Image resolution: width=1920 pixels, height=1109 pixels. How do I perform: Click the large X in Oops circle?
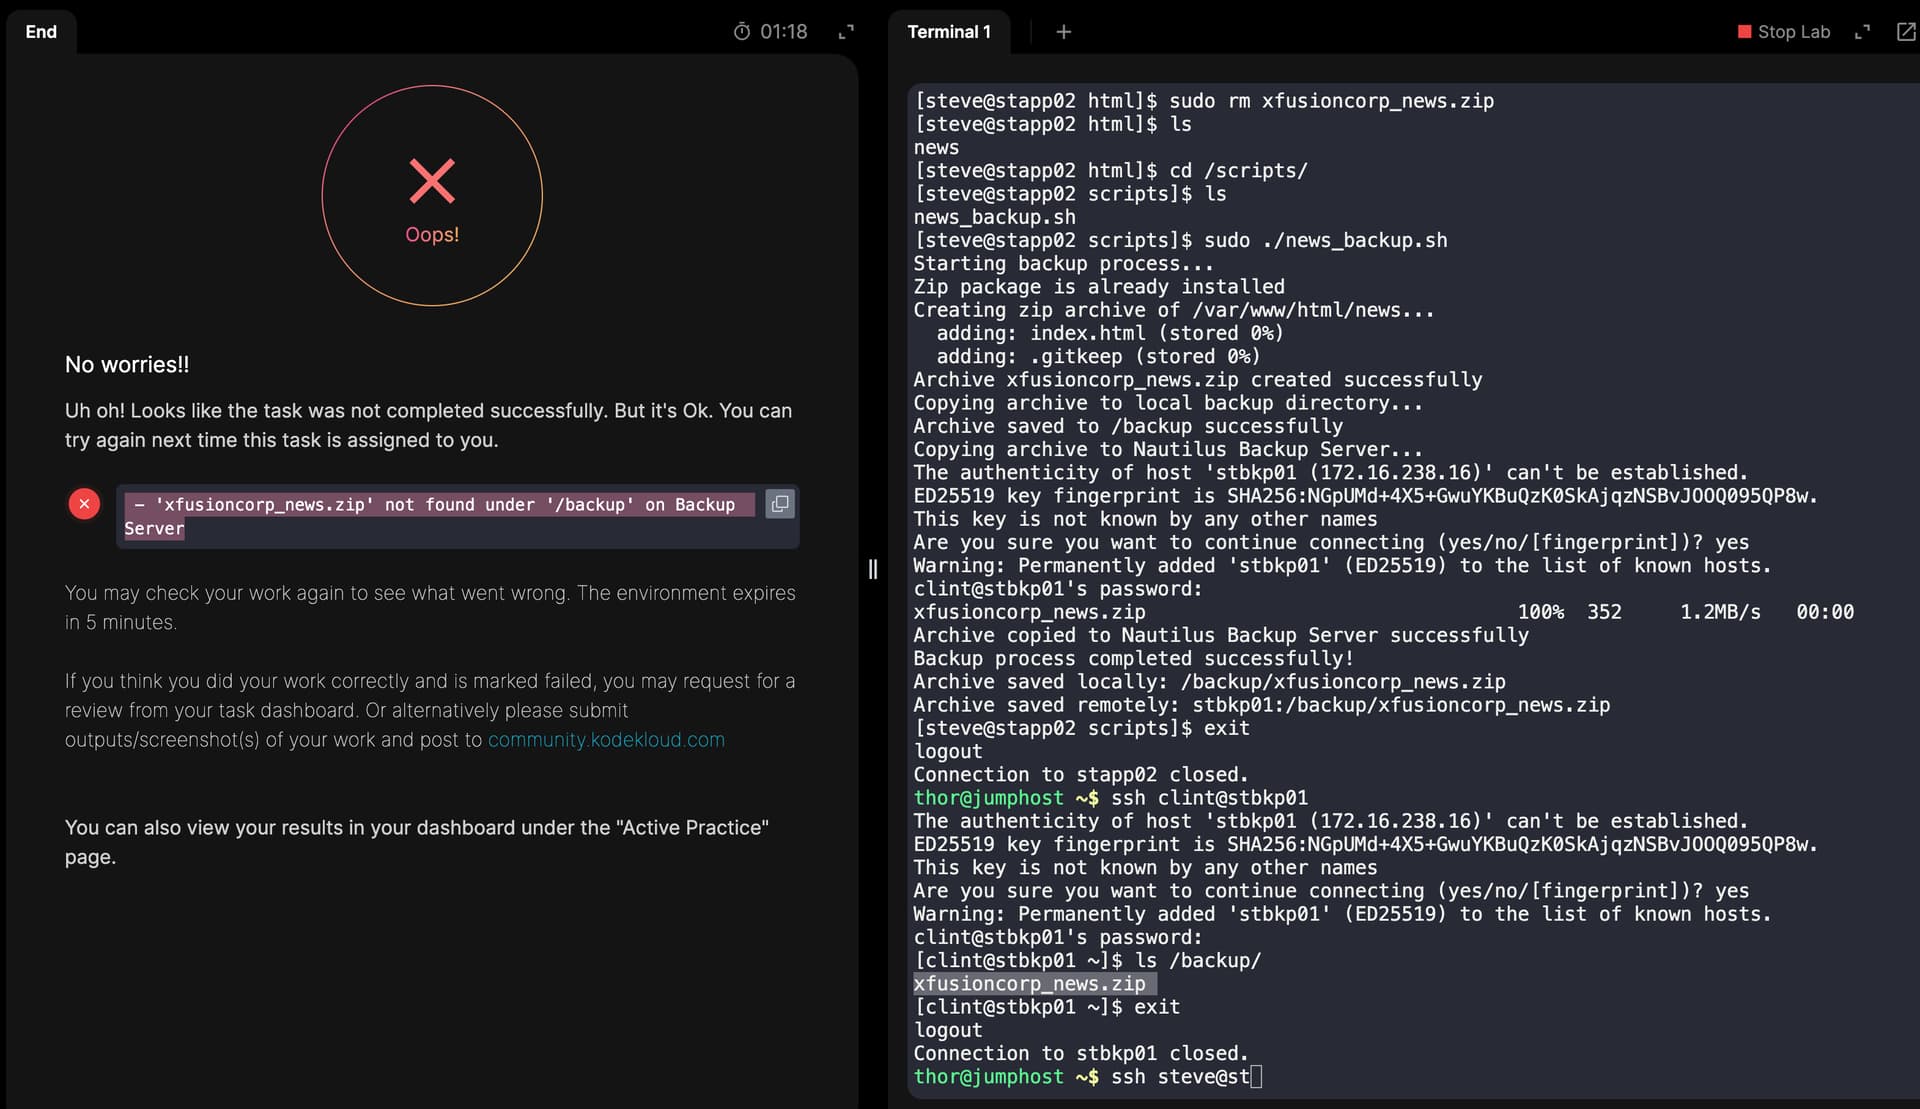point(432,181)
